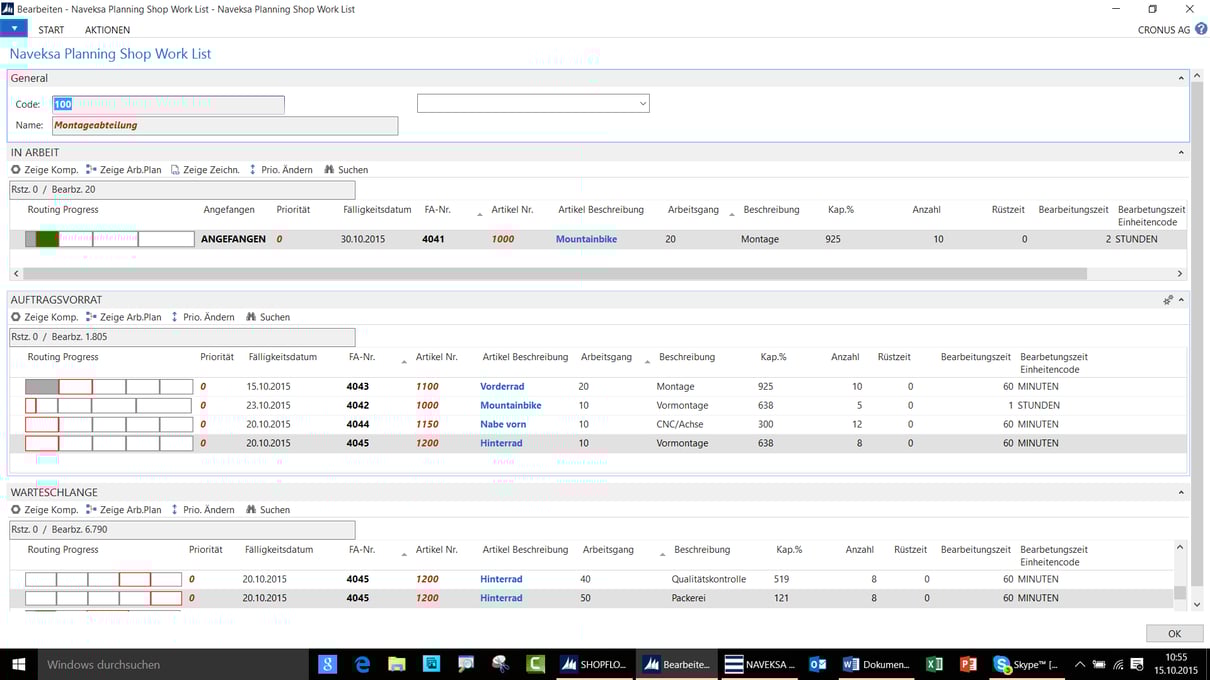
Task: Start Suchen in the WARTESCHLANGE section
Action: tap(267, 509)
